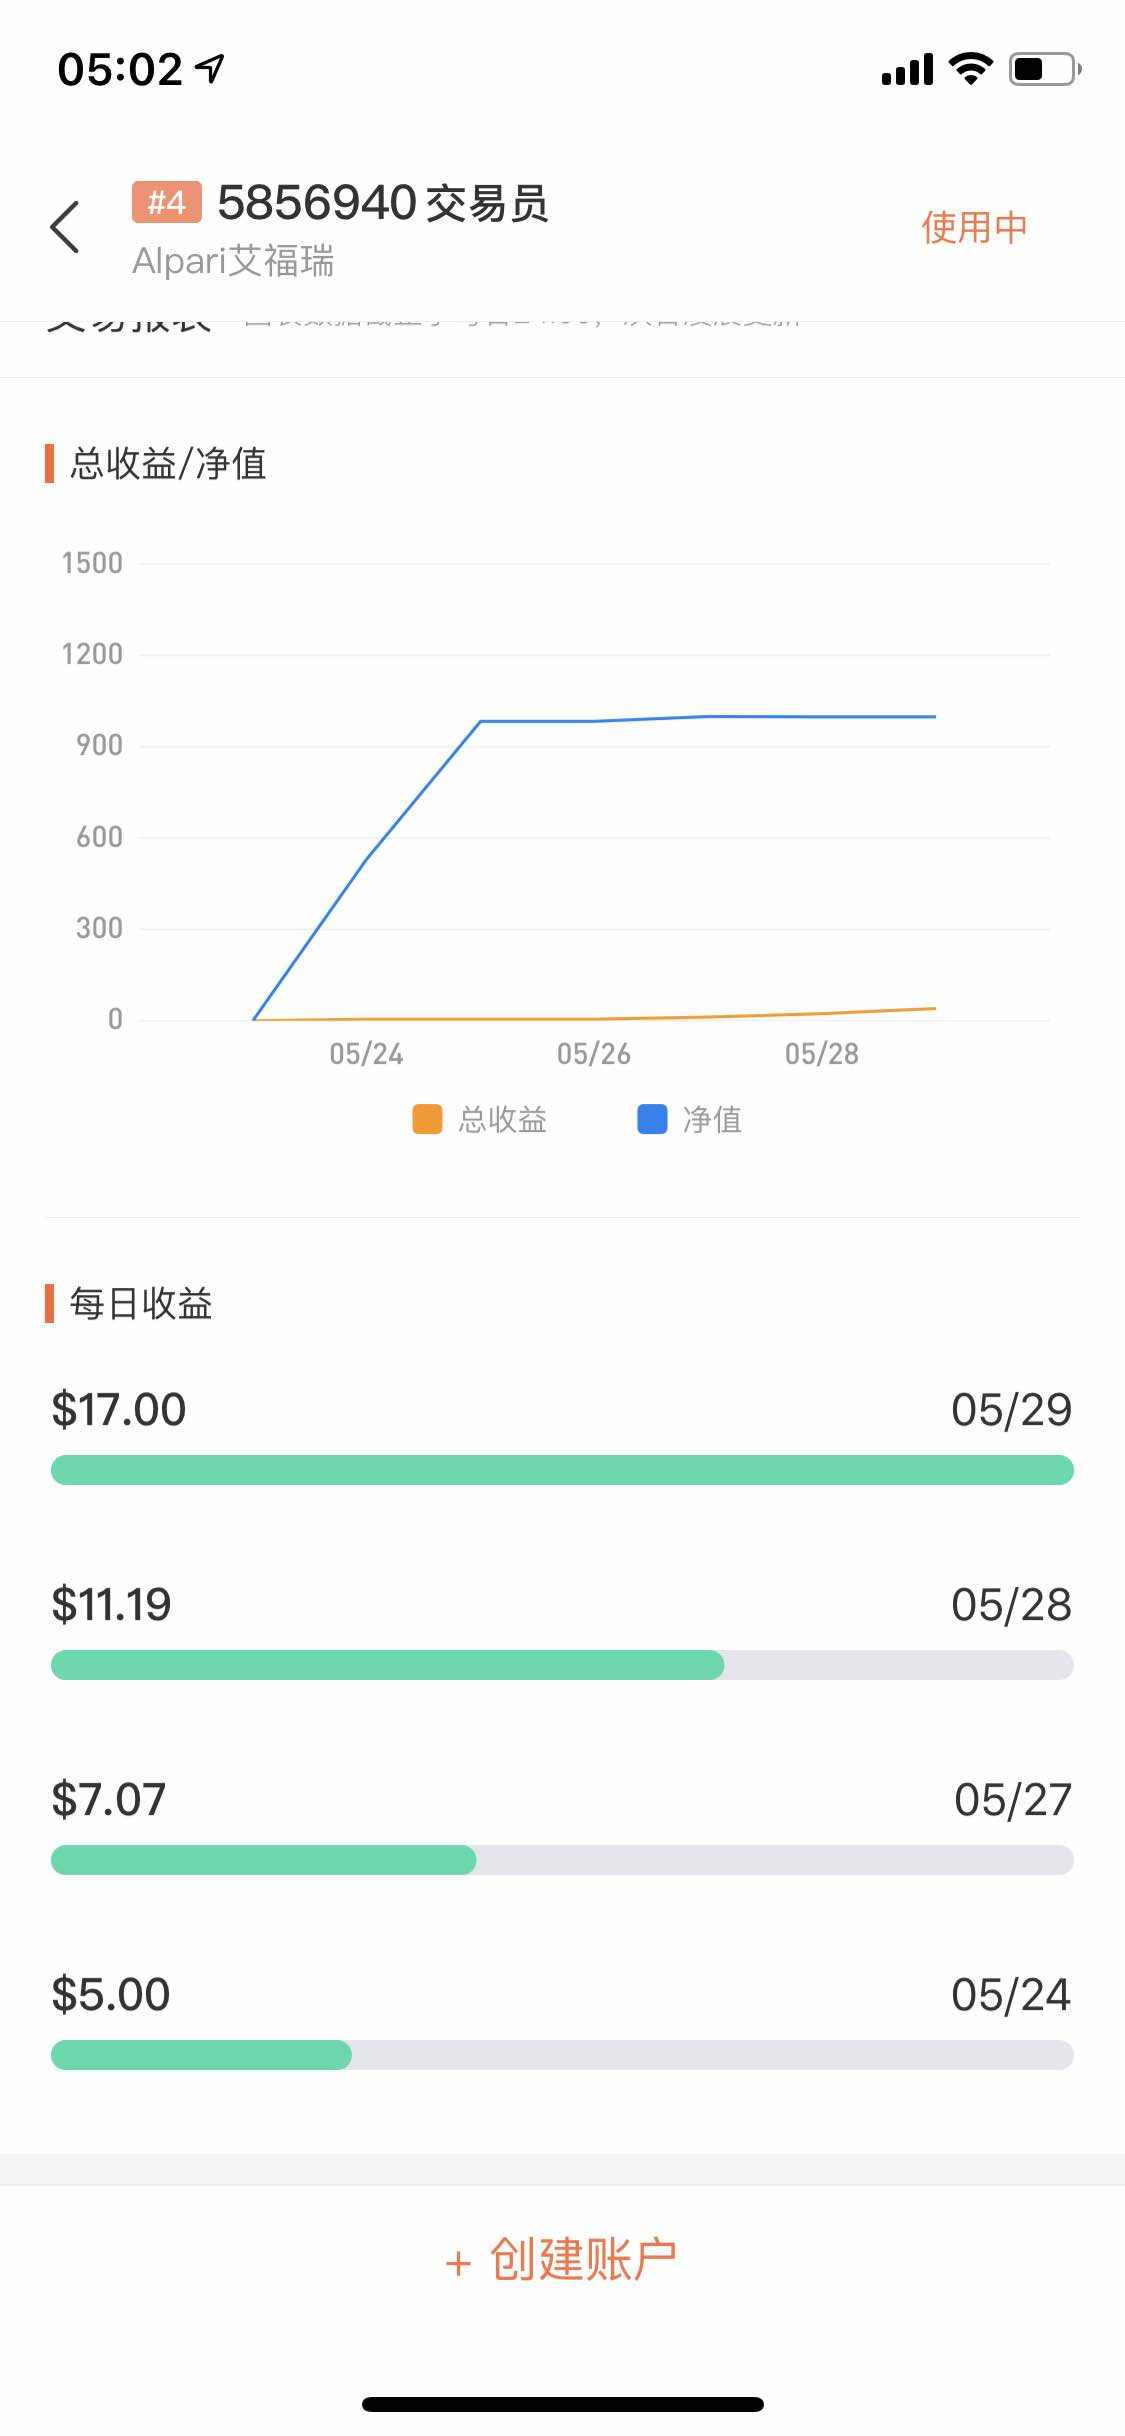Image resolution: width=1125 pixels, height=2436 pixels.
Task: Tap the back arrow icon
Action: (x=65, y=227)
